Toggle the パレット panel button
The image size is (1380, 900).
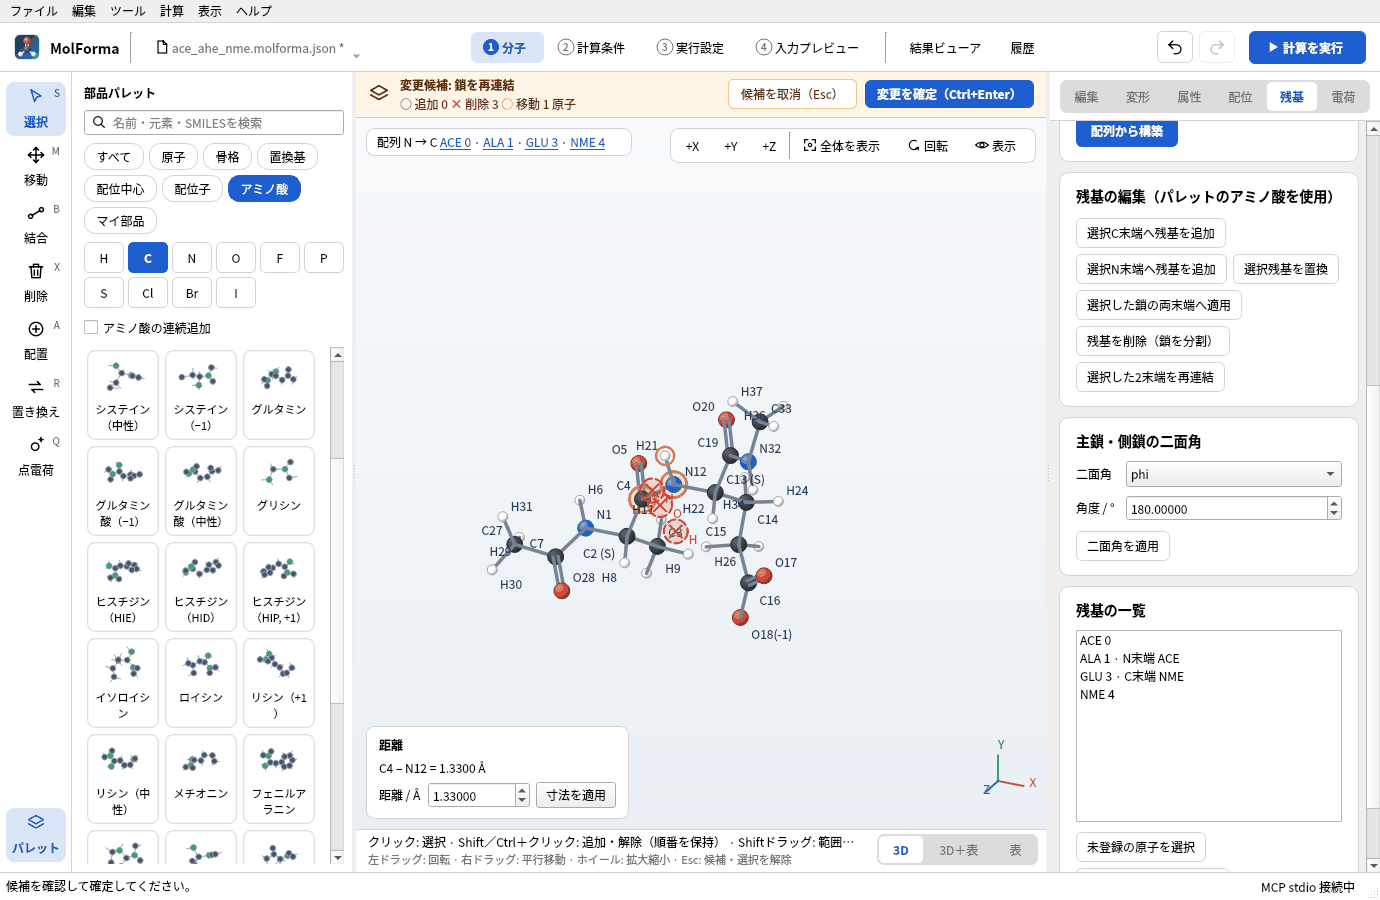36,834
